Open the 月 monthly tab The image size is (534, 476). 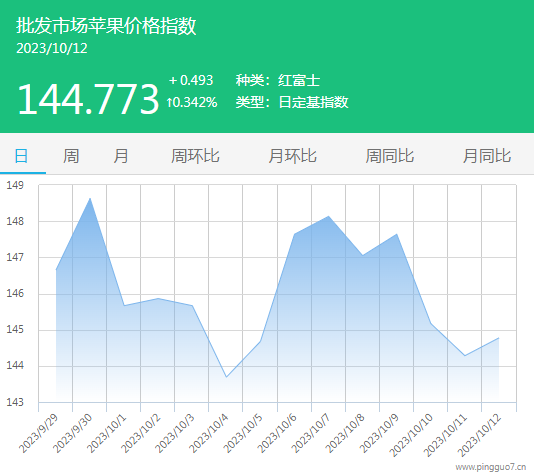pos(121,156)
